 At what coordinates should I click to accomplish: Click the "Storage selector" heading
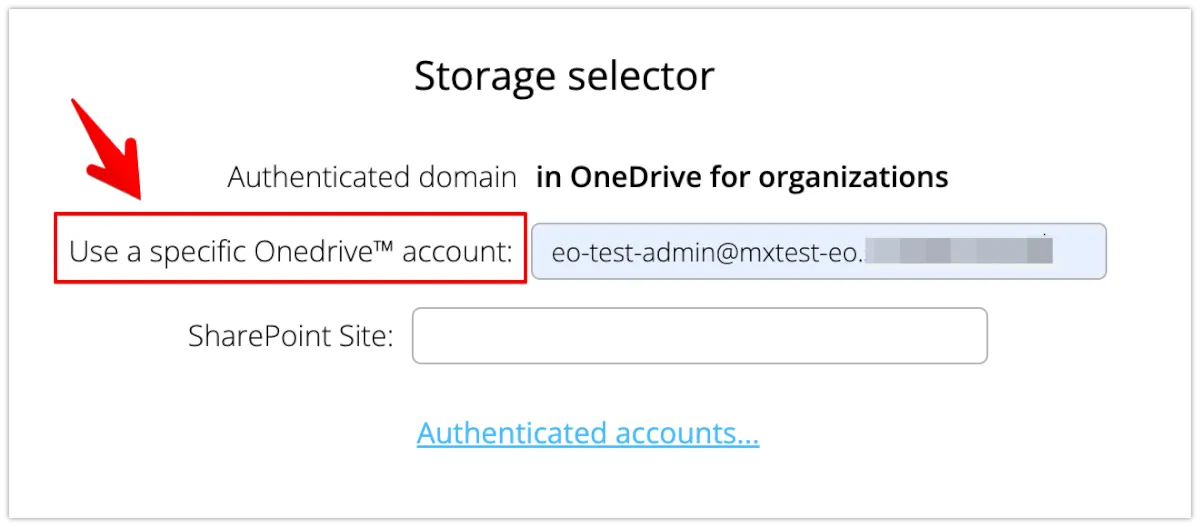pos(564,77)
